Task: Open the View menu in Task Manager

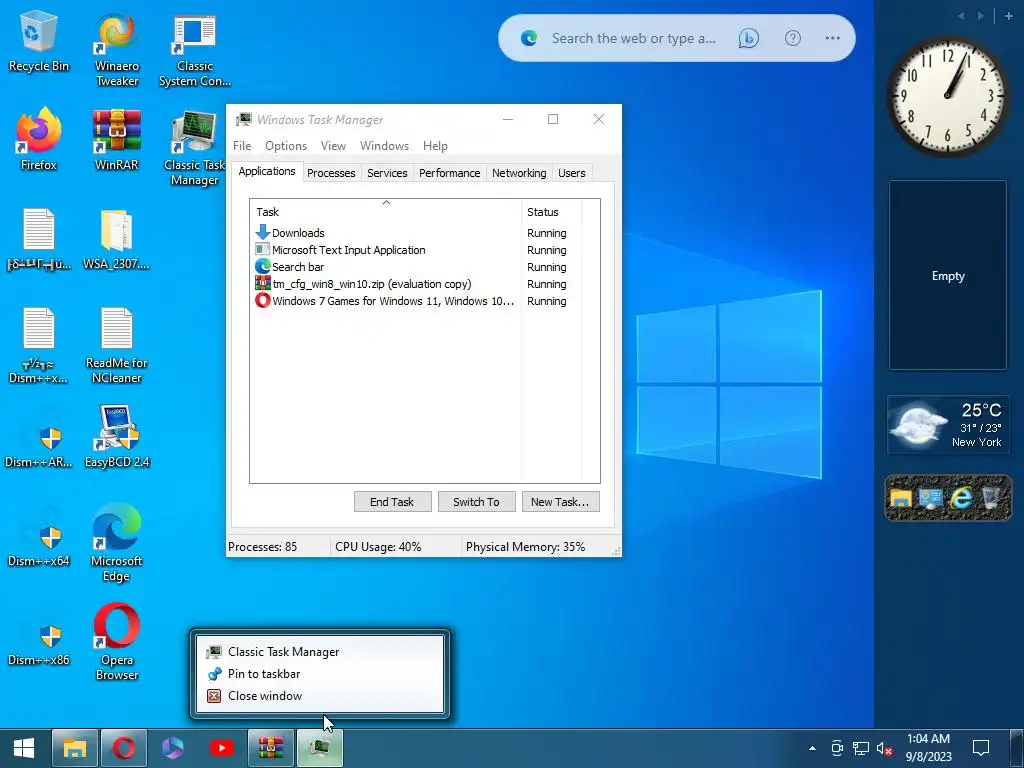Action: click(x=333, y=146)
